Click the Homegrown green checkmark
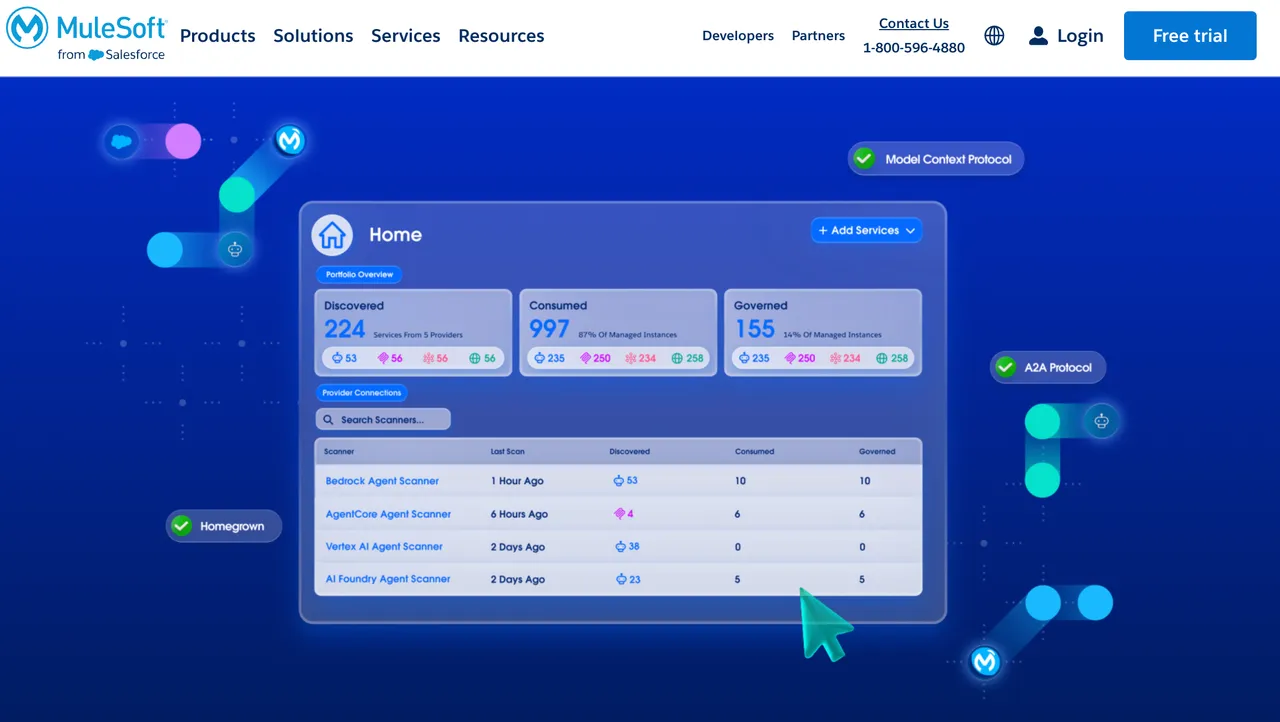 [181, 526]
